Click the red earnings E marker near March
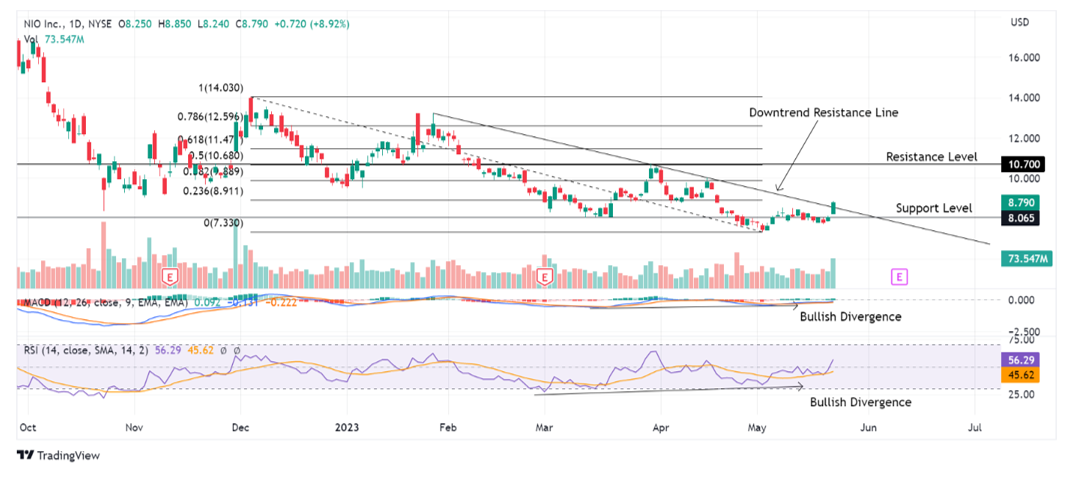The image size is (1088, 483). tap(545, 278)
